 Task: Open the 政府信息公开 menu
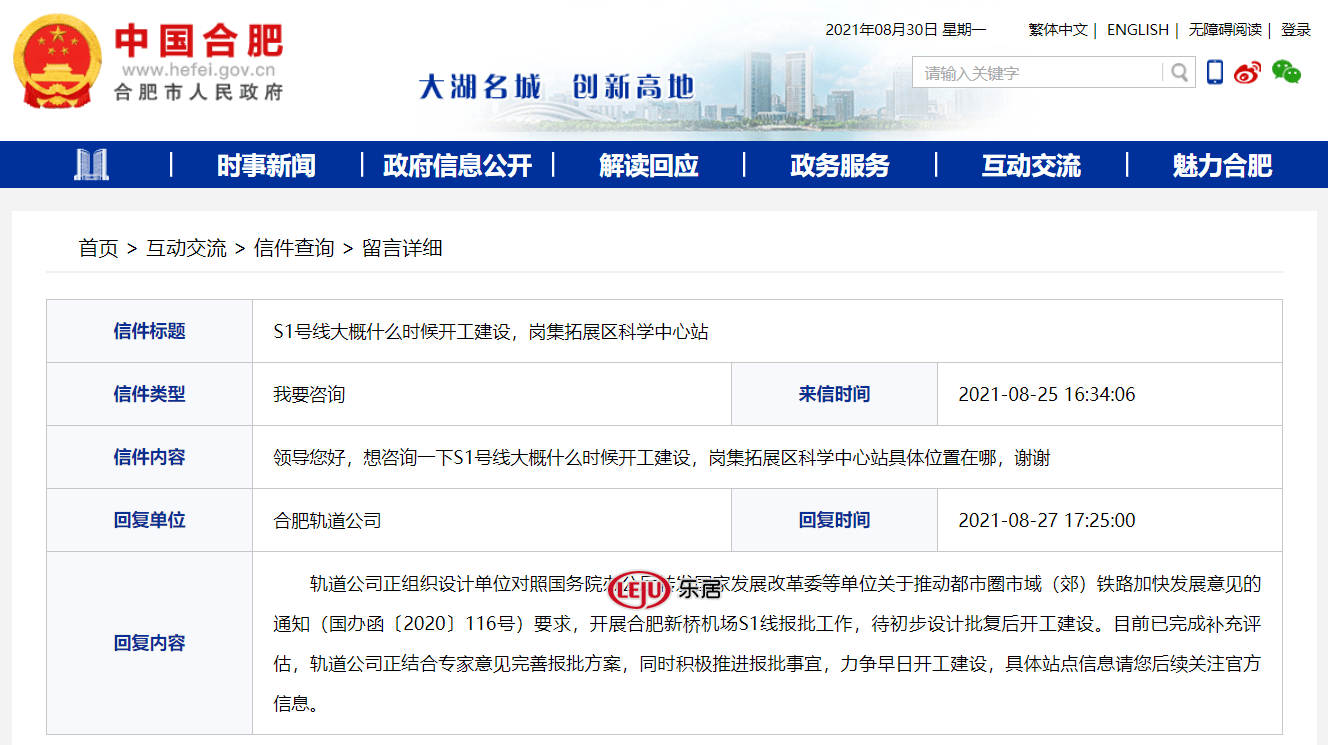pos(457,166)
